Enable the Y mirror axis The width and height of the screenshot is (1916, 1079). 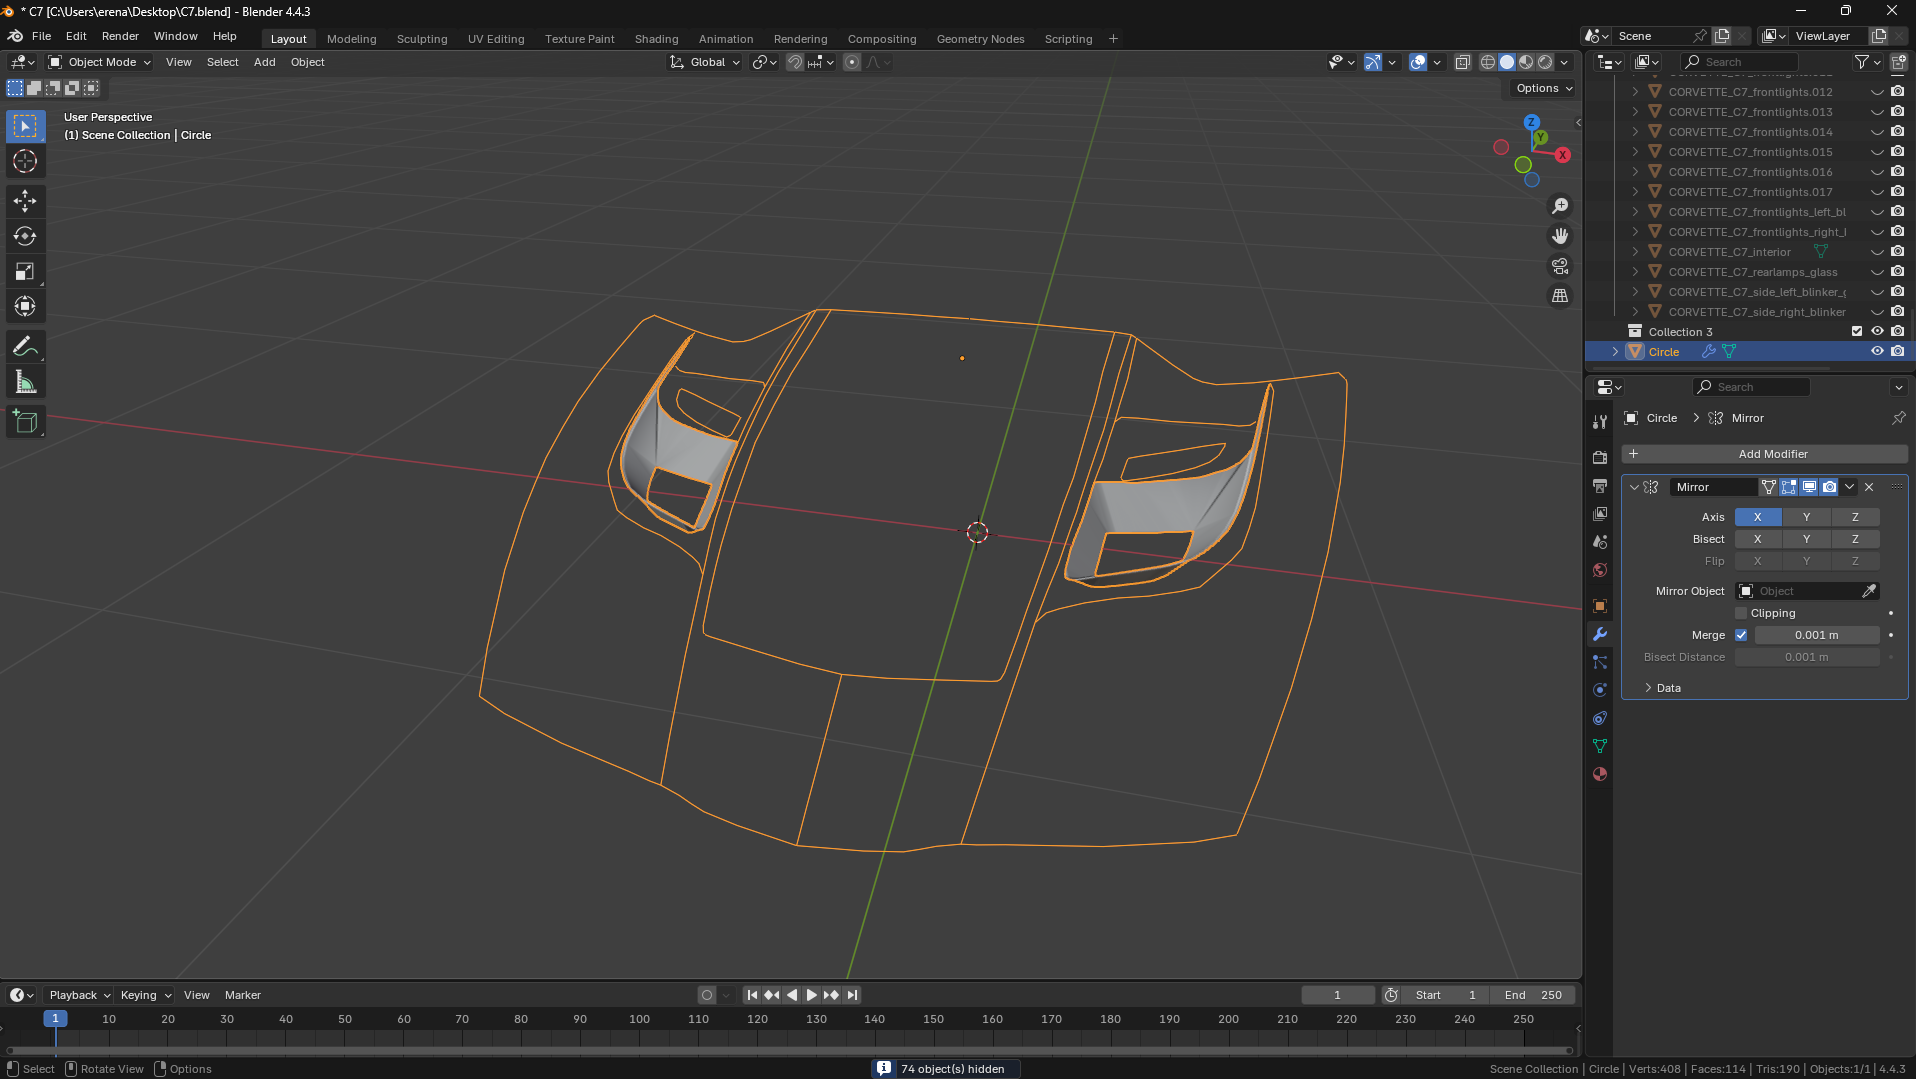1806,517
